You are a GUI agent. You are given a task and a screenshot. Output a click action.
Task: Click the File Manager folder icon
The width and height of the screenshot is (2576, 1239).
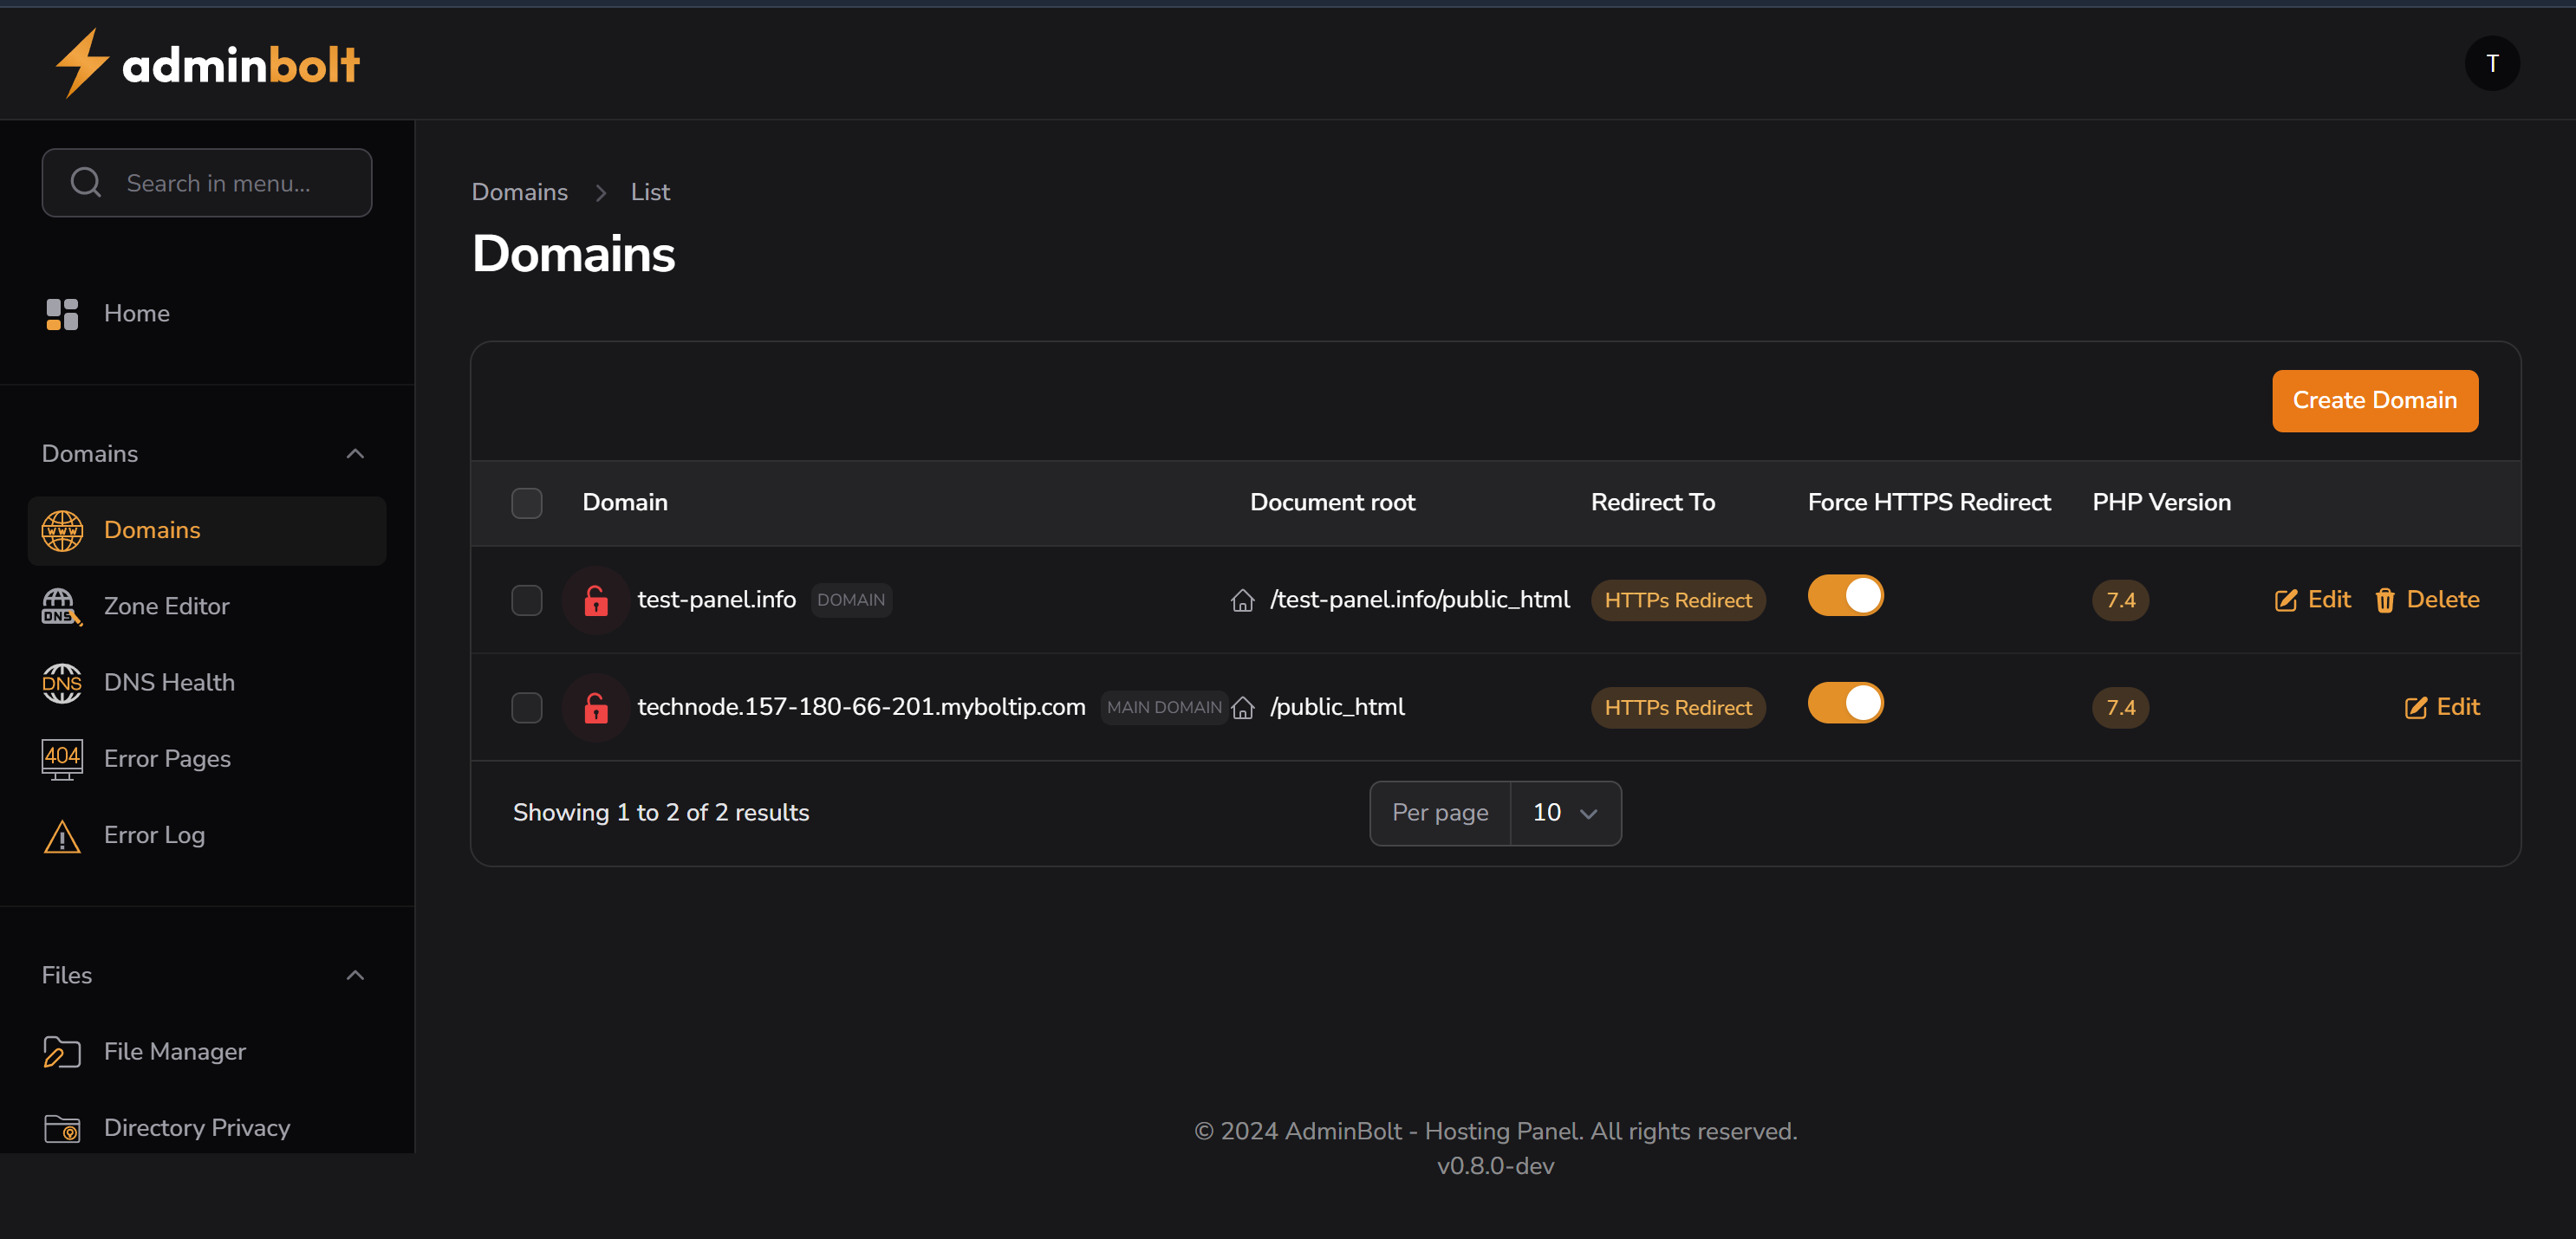coord(61,1052)
